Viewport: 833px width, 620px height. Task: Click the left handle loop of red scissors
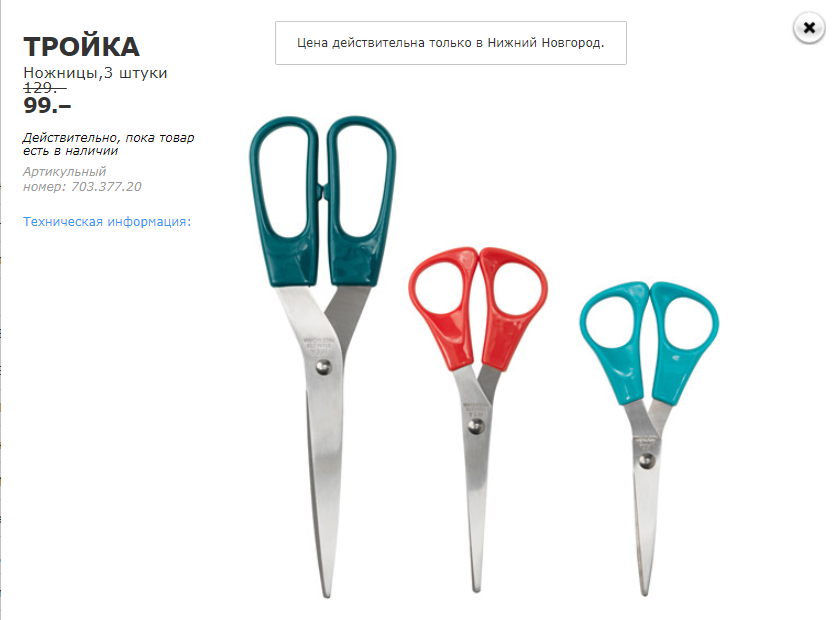pyautogui.click(x=441, y=291)
